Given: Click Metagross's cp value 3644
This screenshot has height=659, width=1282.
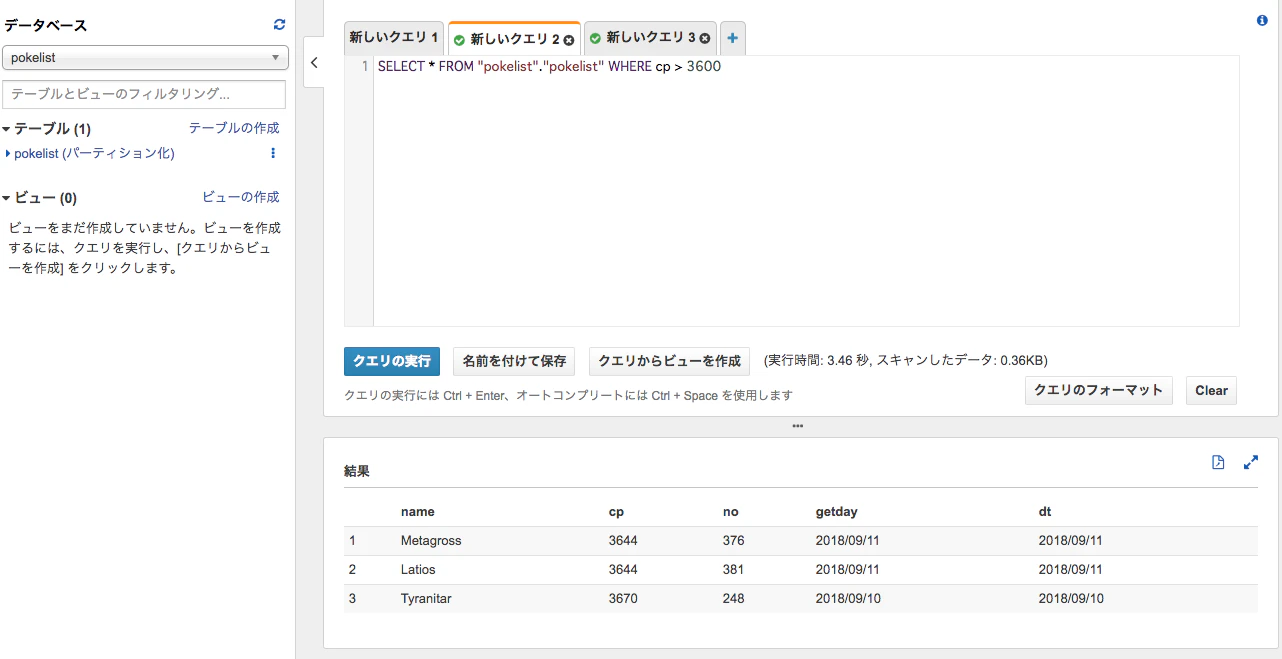Looking at the screenshot, I should point(623,541).
